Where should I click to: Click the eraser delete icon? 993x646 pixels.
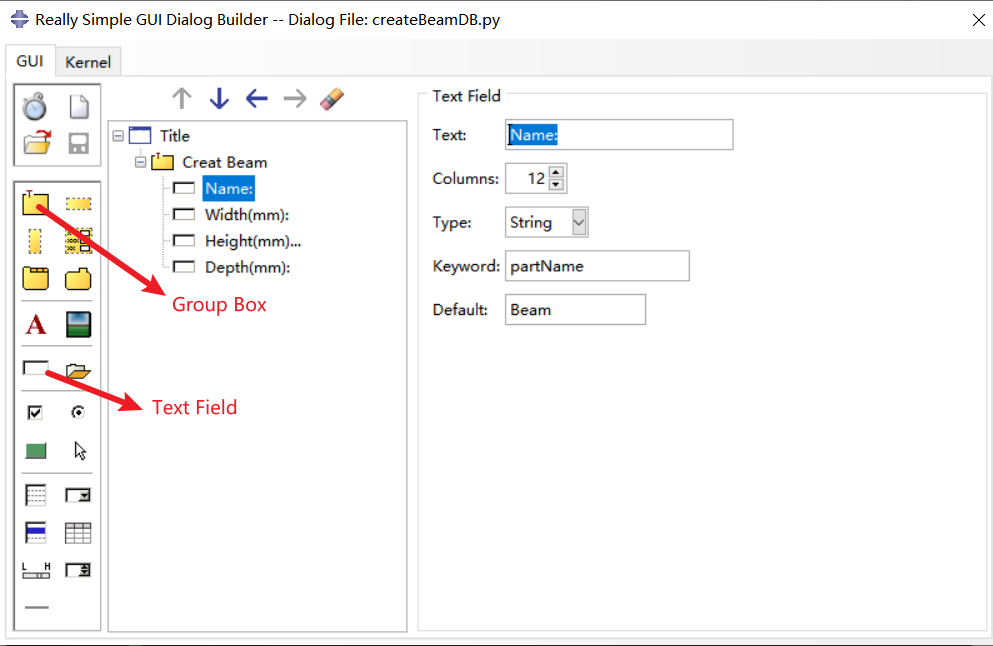click(x=332, y=98)
